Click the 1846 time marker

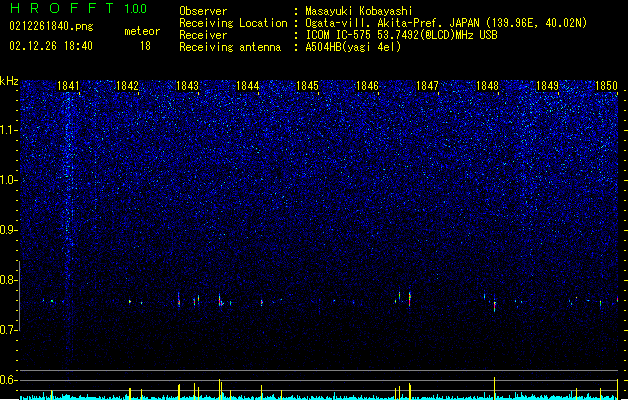[x=367, y=86]
